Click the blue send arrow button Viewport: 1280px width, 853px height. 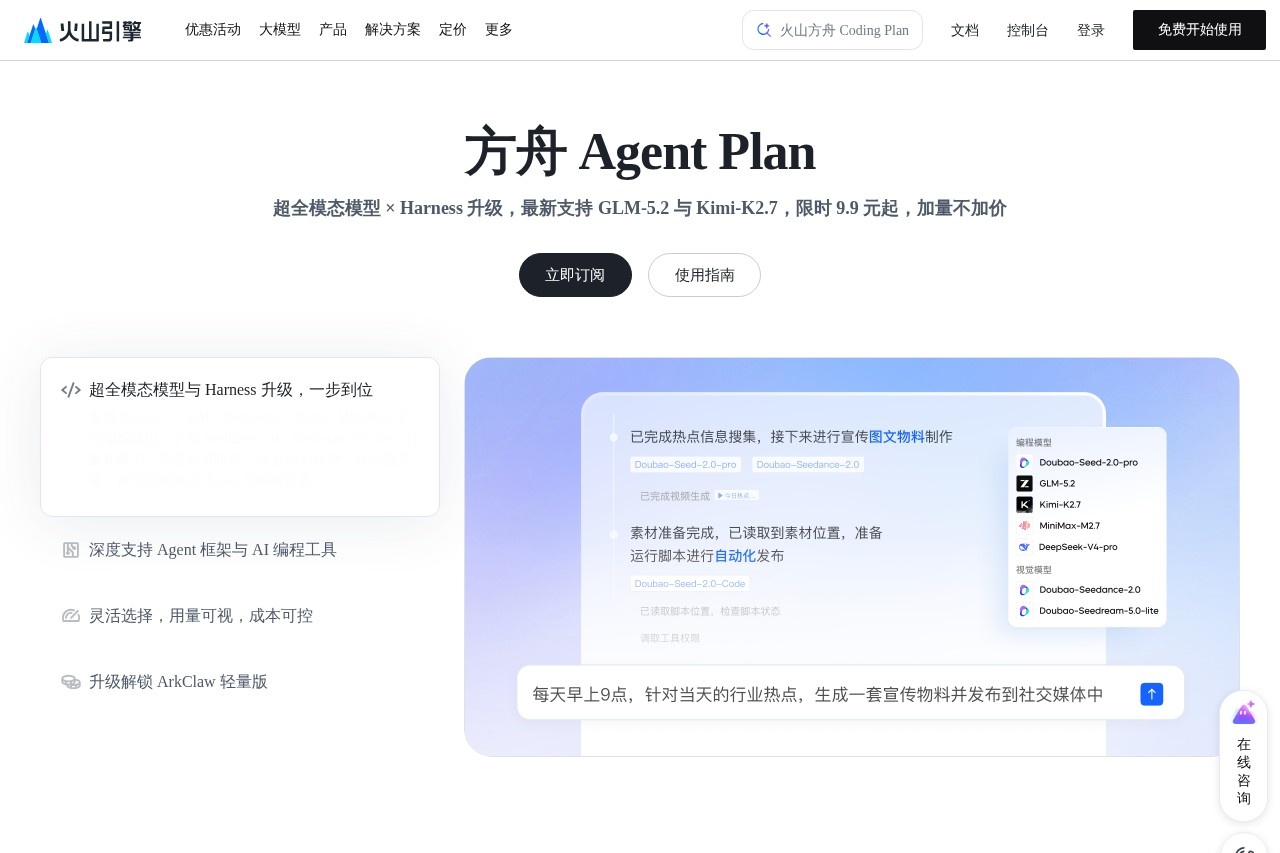[1152, 694]
